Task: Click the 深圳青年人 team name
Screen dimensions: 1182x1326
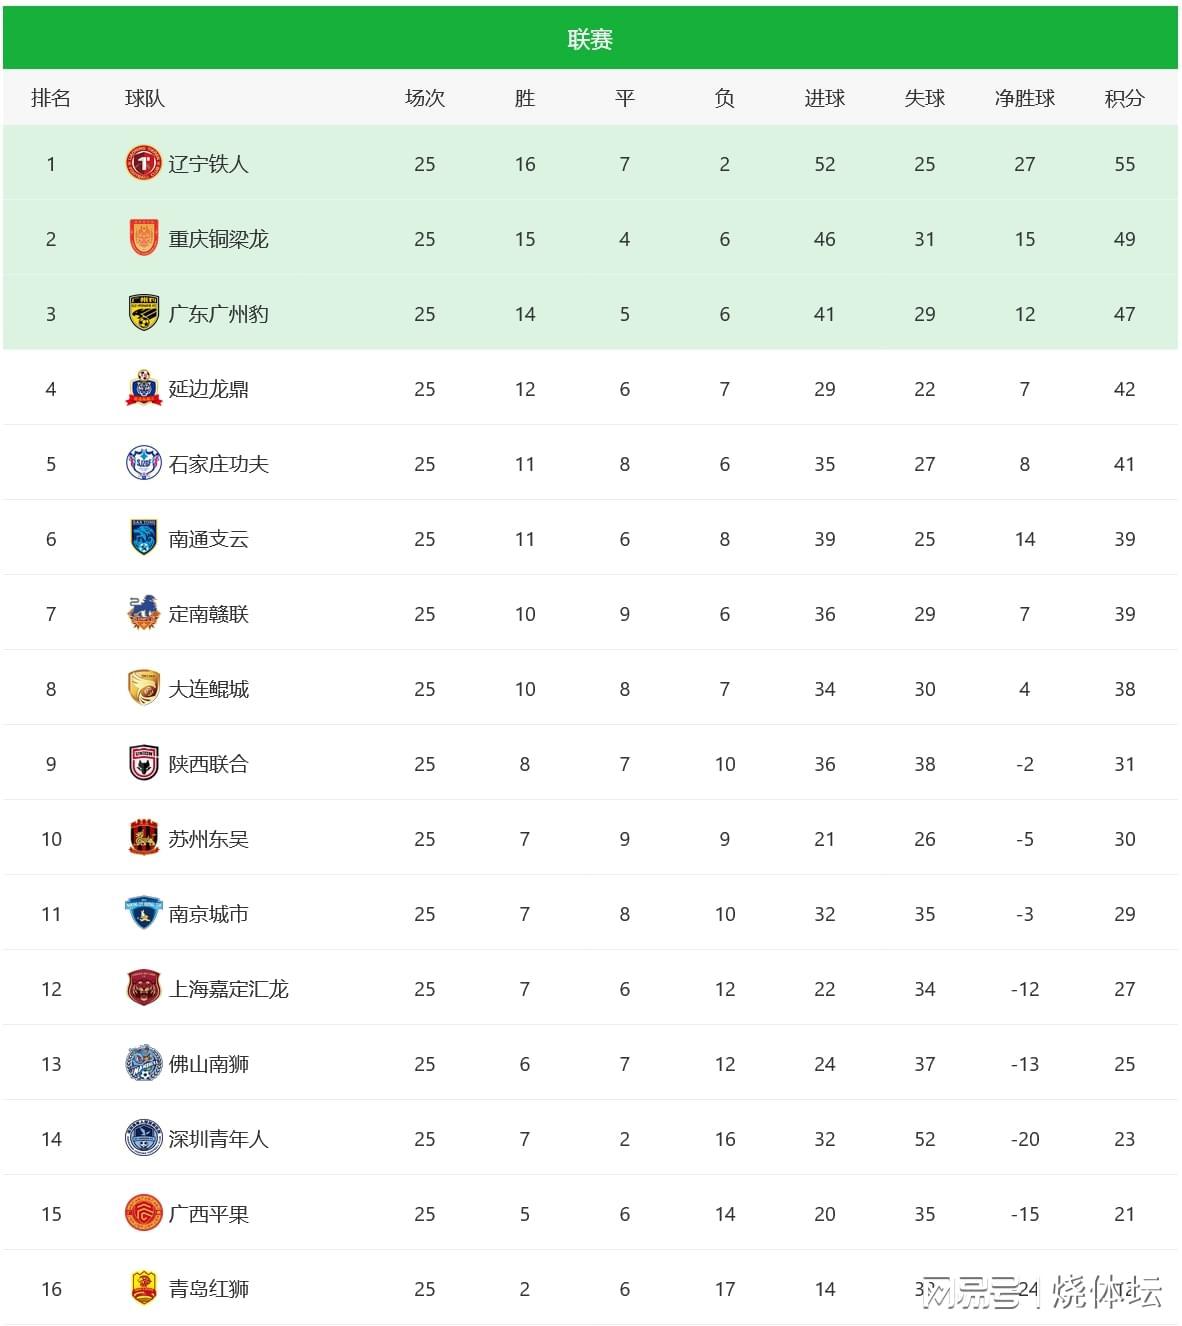Action: click(x=218, y=1139)
